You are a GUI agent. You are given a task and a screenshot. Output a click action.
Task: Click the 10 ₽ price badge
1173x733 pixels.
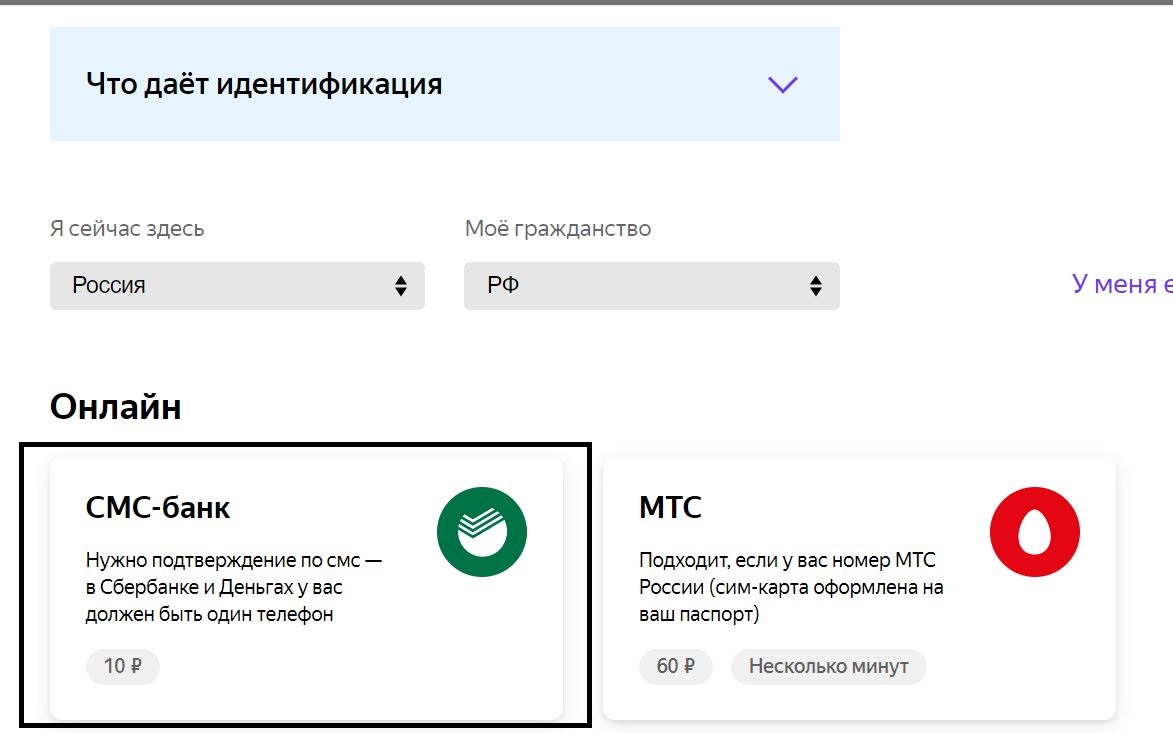click(123, 666)
